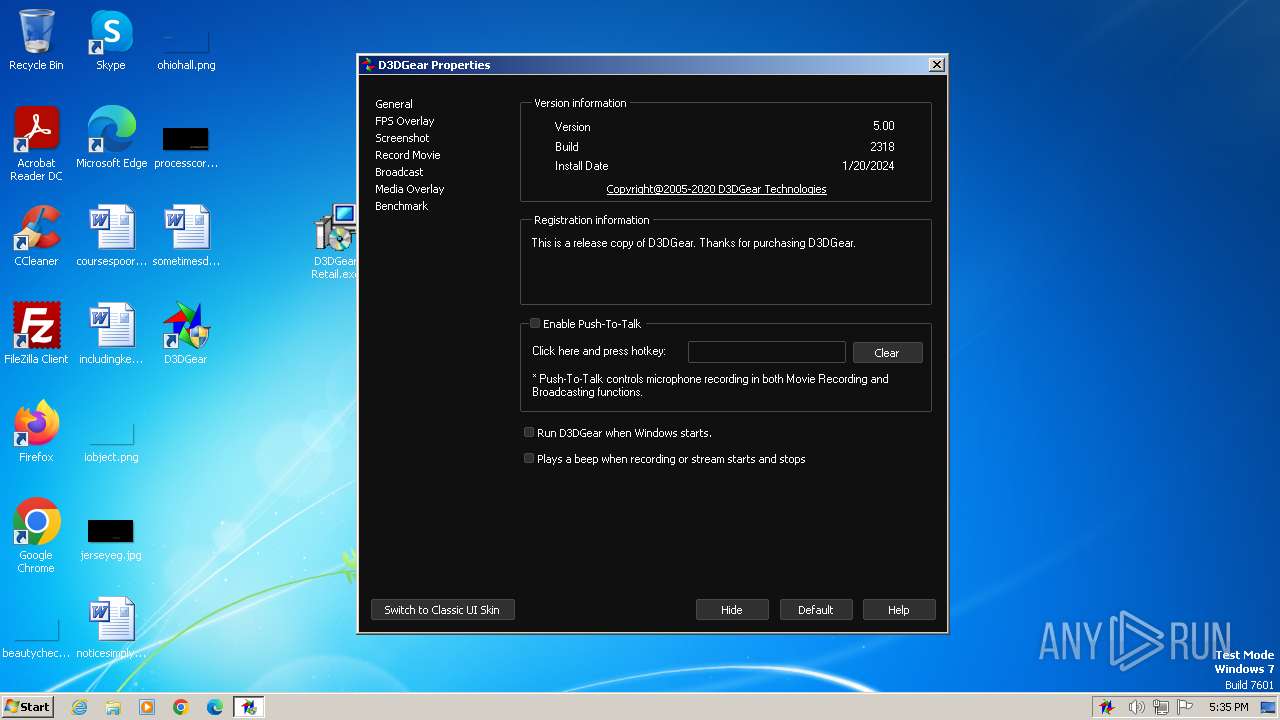
Task: Click the release copy registration text
Action: tap(693, 243)
